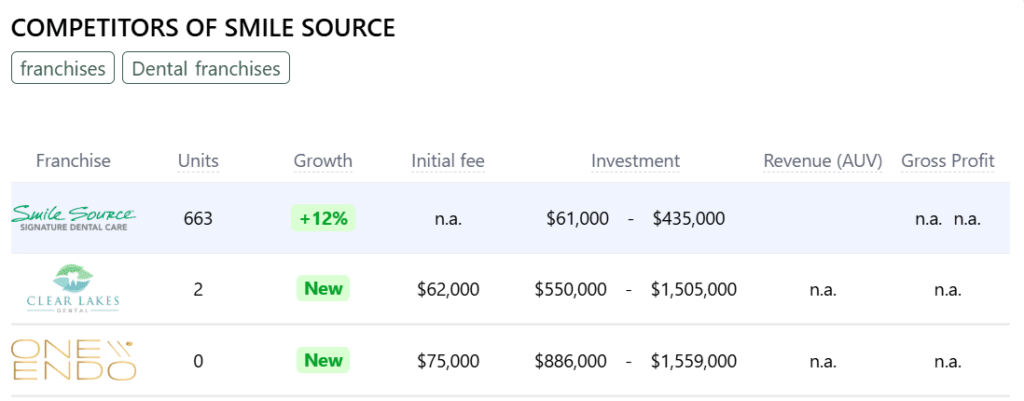Viewport: 1024px width, 401px height.
Task: Sort by the Investment column header
Action: coord(635,161)
